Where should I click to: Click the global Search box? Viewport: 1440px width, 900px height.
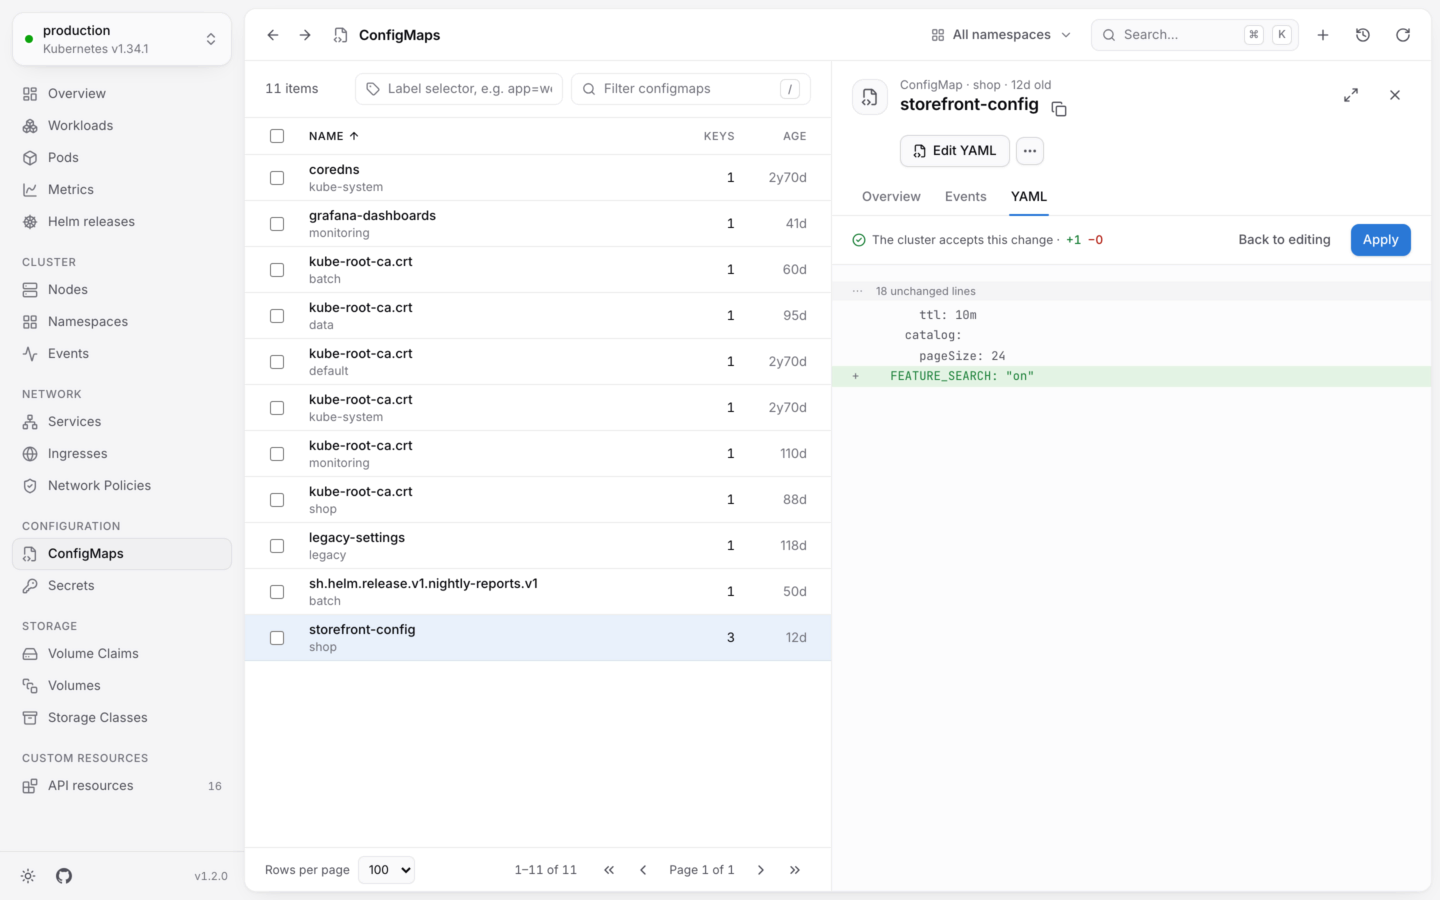[1195, 35]
